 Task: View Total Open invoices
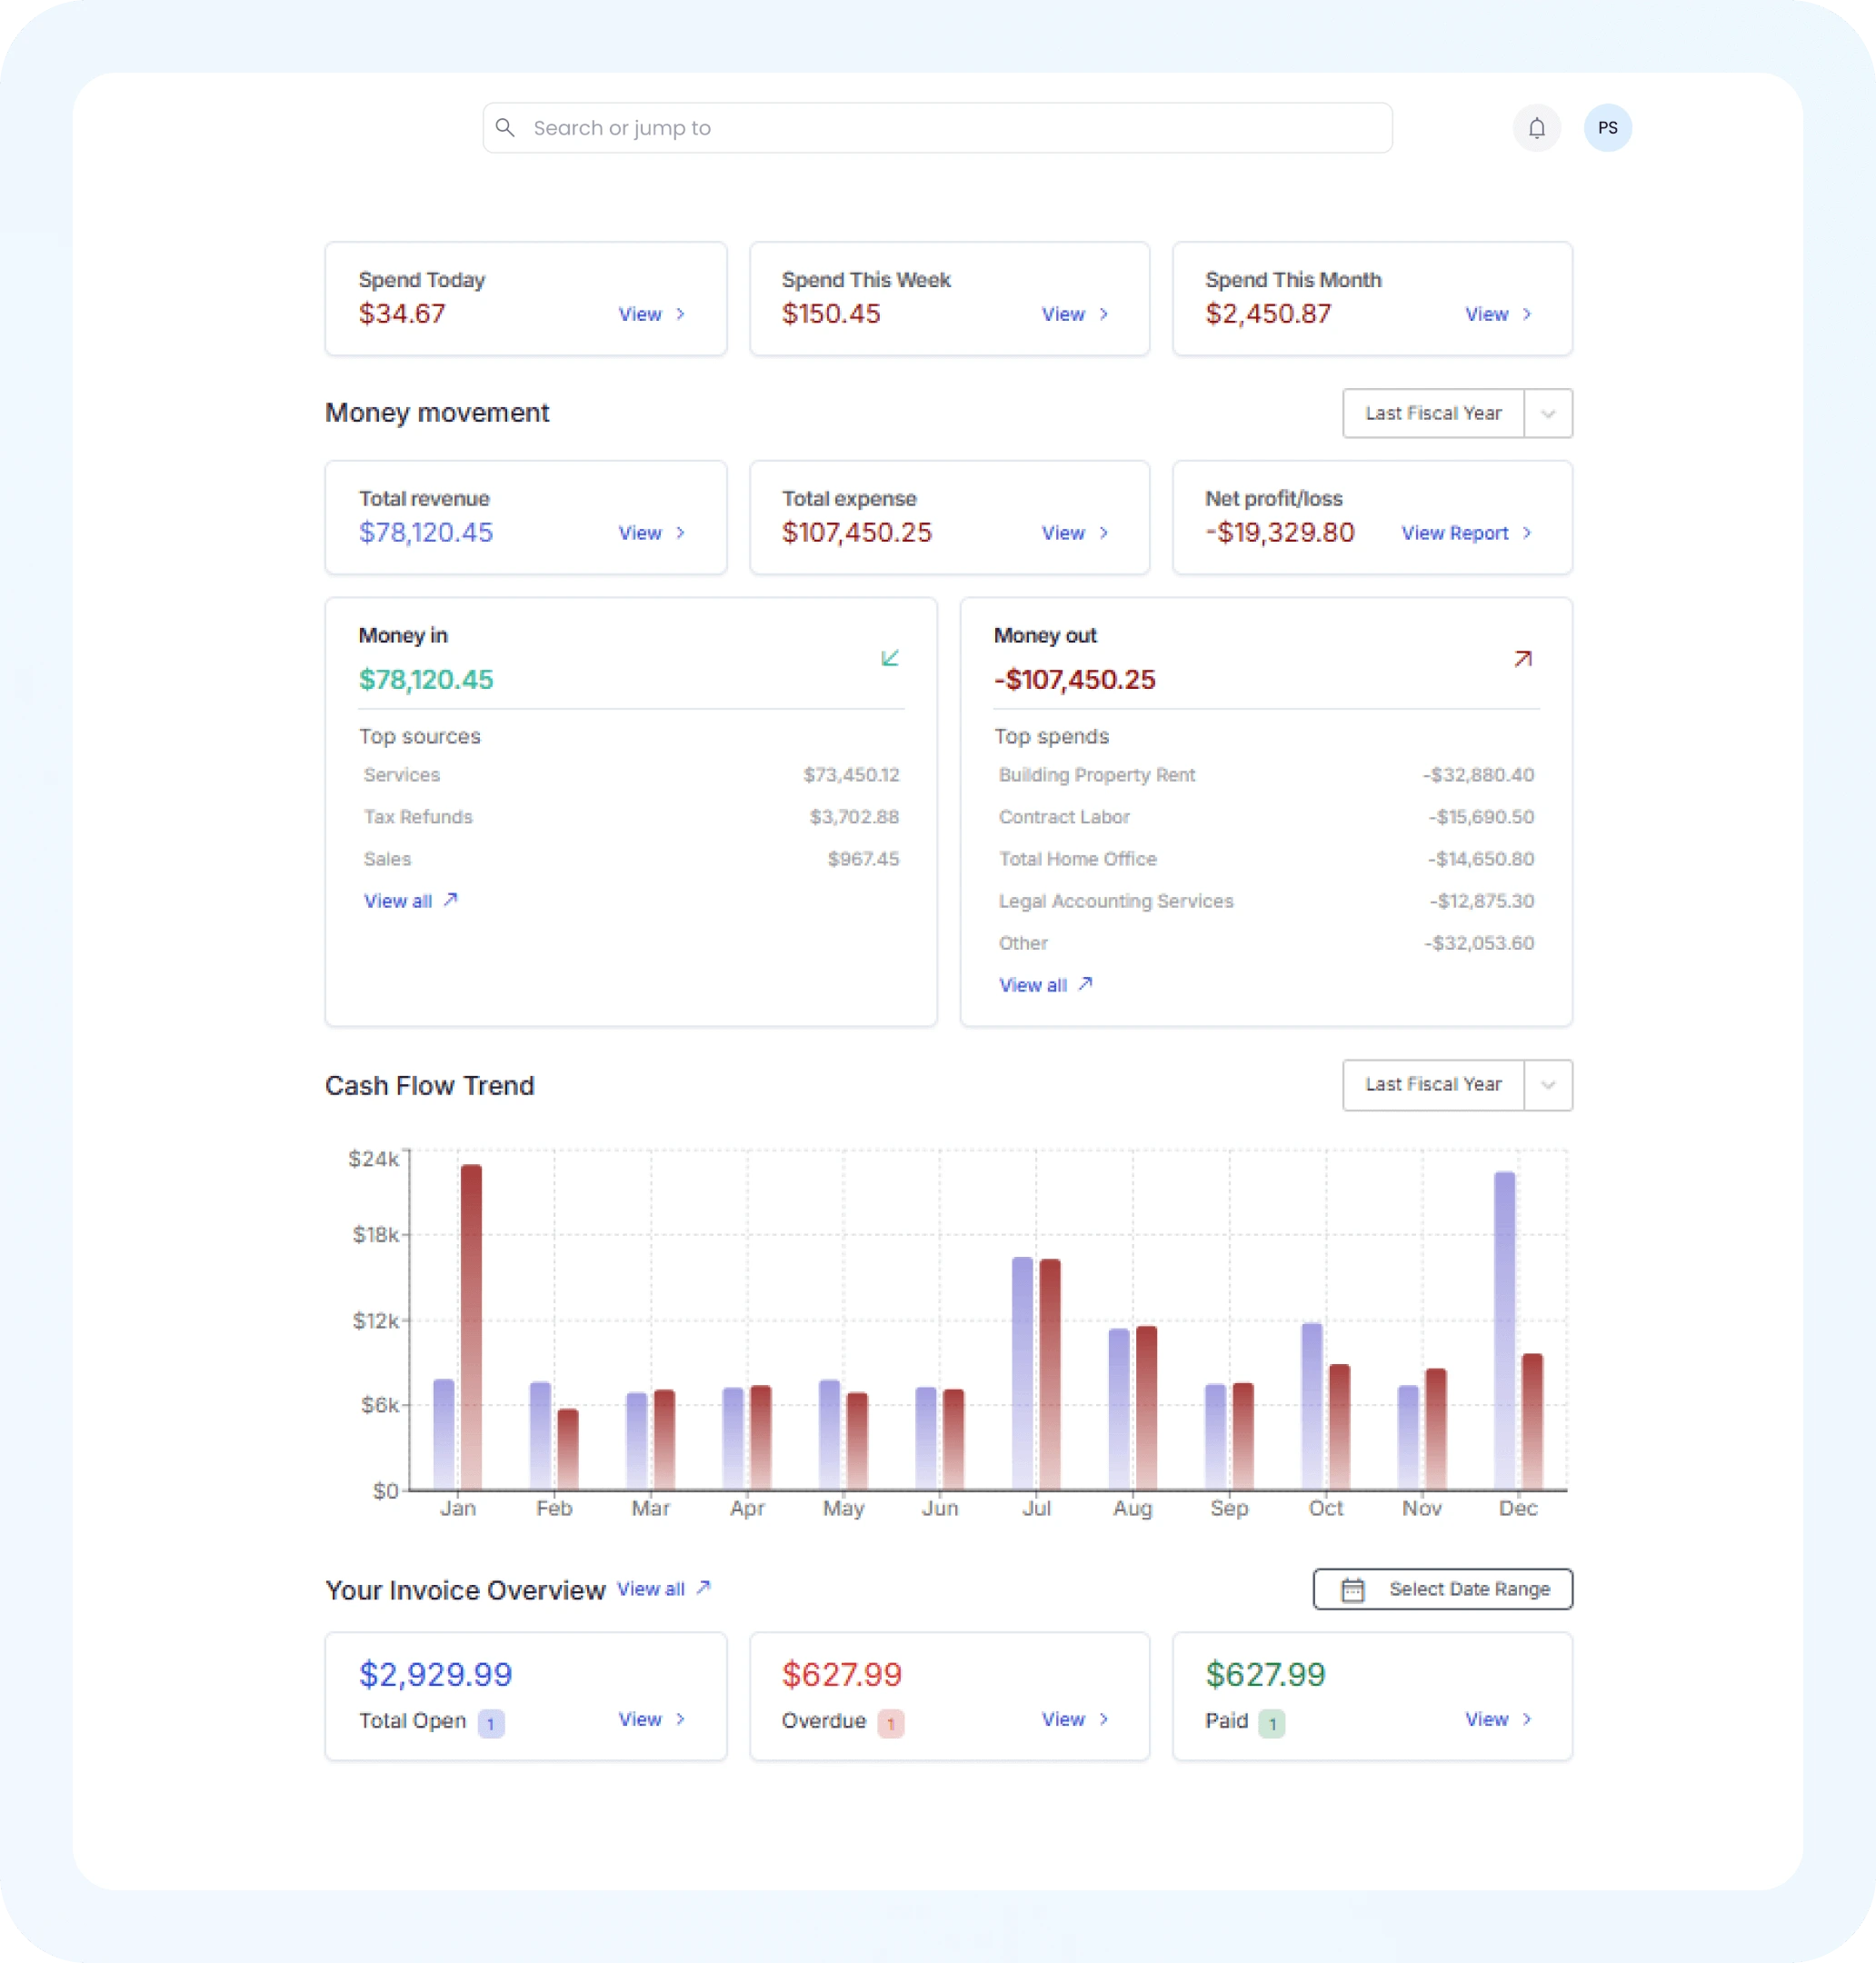pyautogui.click(x=651, y=1719)
